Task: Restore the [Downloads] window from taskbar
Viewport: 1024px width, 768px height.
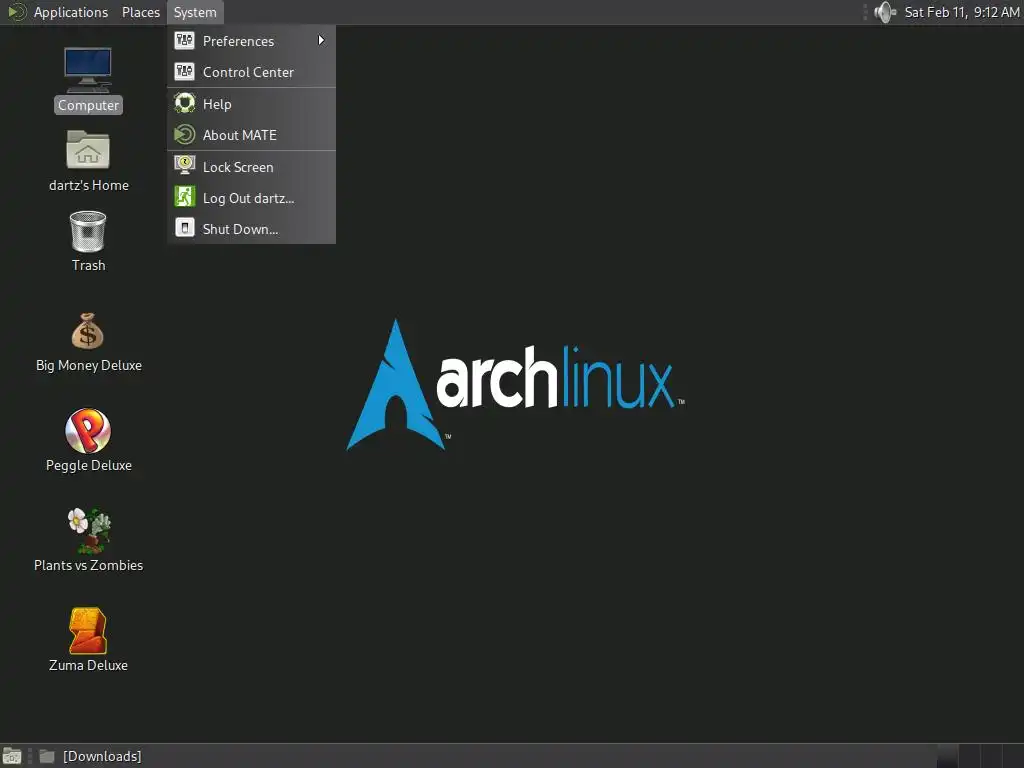Action: (x=90, y=756)
